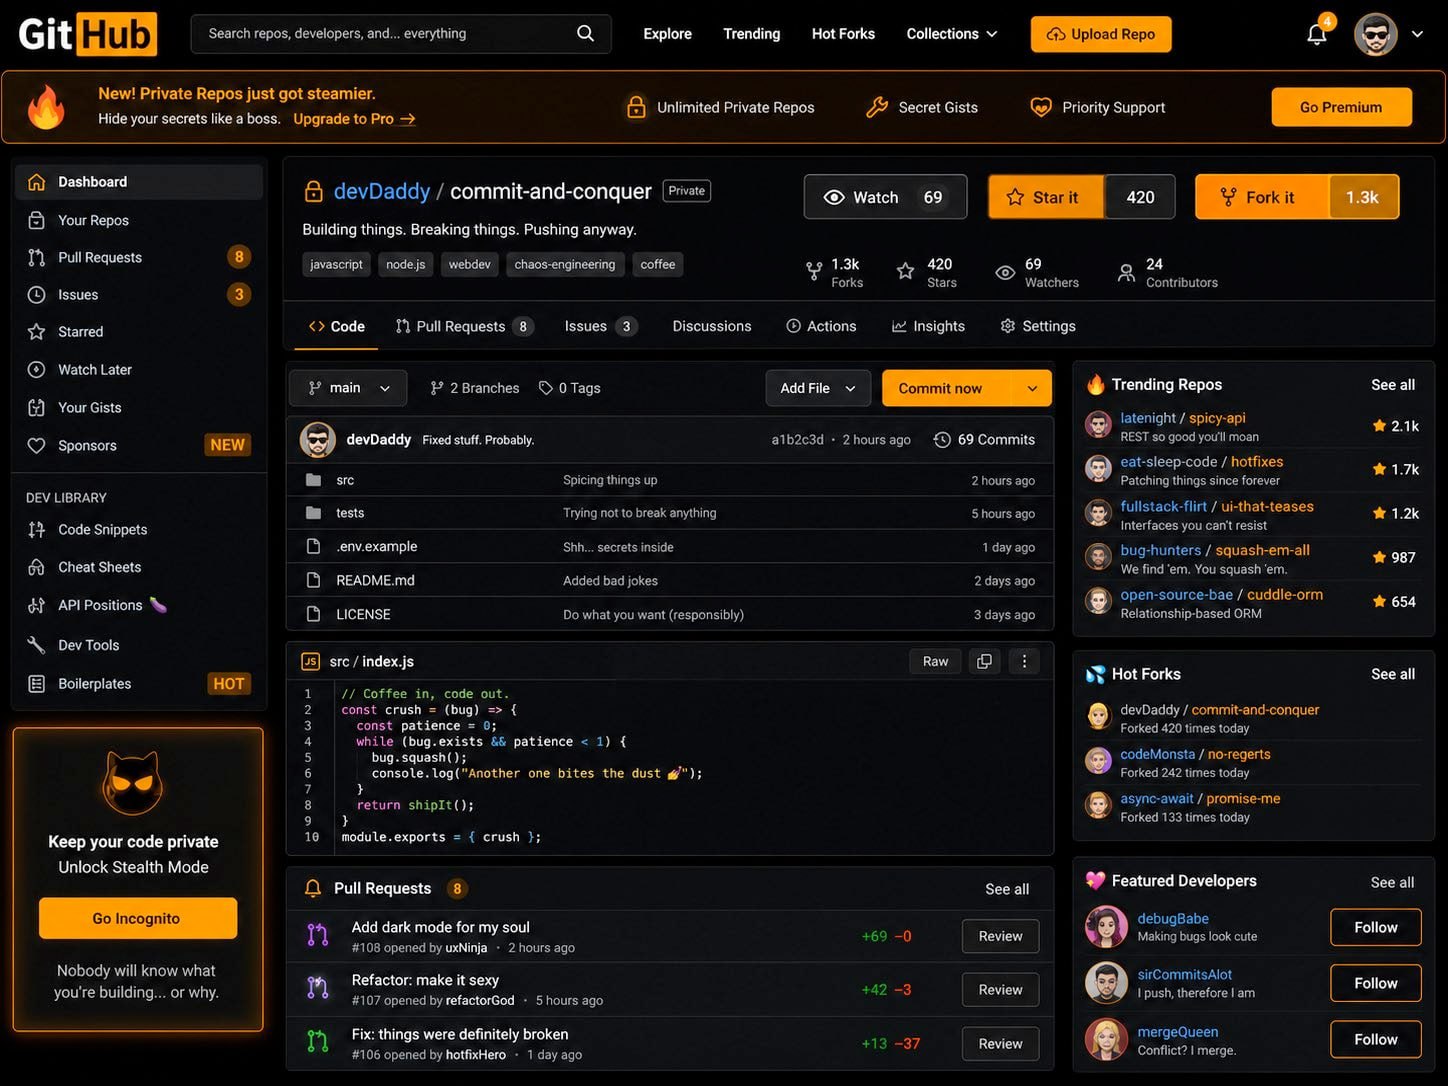Open the user avatar menu

click(x=1376, y=34)
